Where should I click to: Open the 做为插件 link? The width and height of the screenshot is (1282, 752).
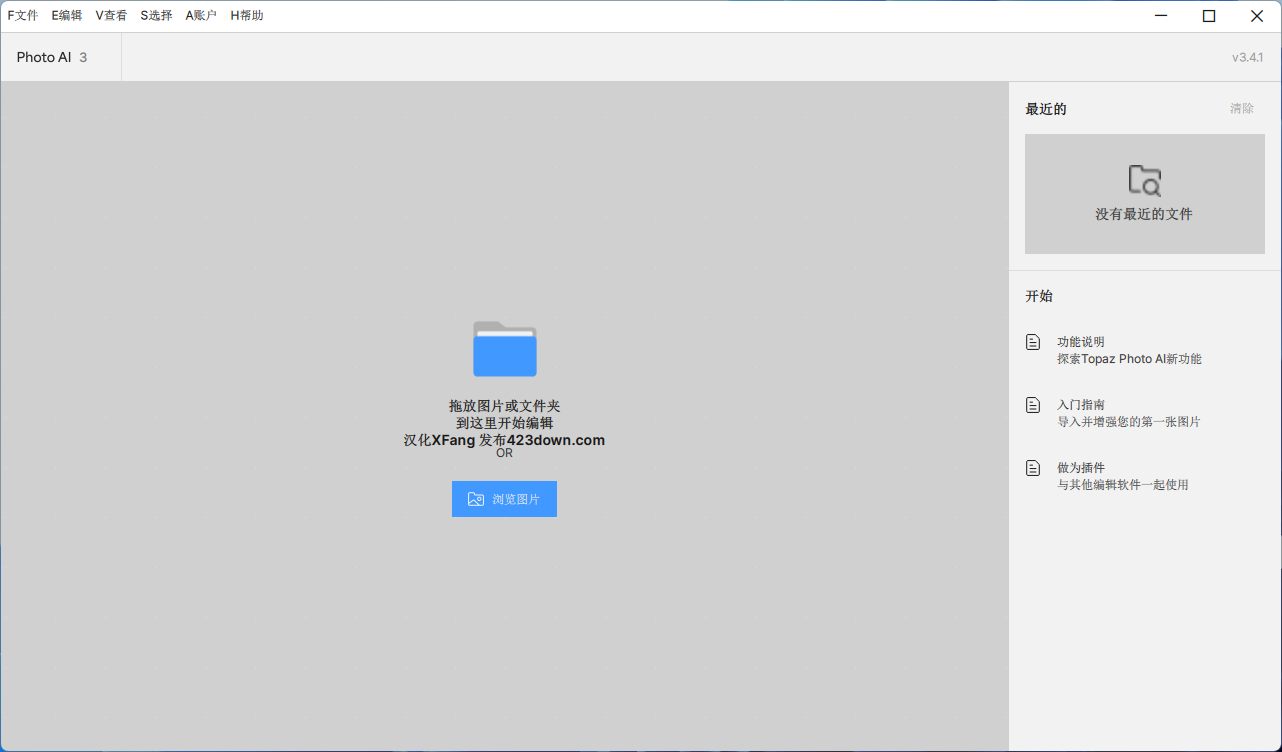coord(1081,468)
